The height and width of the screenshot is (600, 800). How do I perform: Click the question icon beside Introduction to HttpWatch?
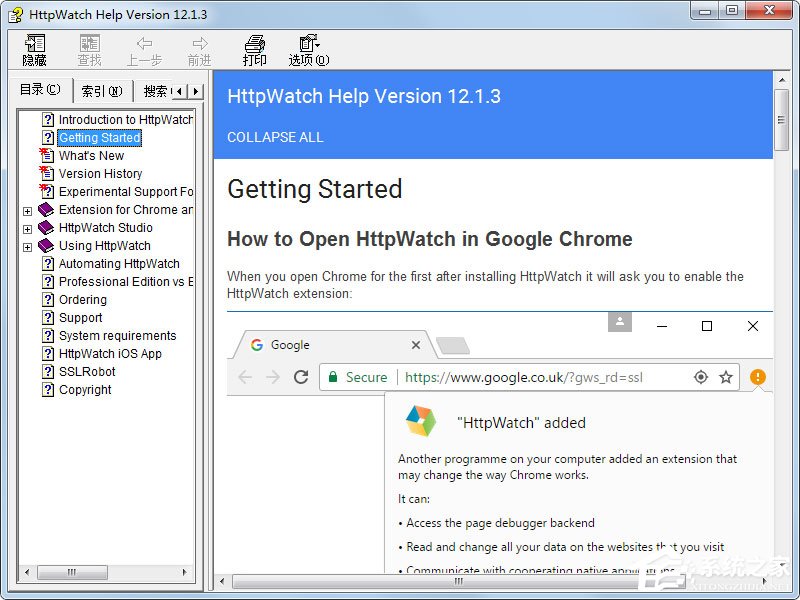[47, 119]
